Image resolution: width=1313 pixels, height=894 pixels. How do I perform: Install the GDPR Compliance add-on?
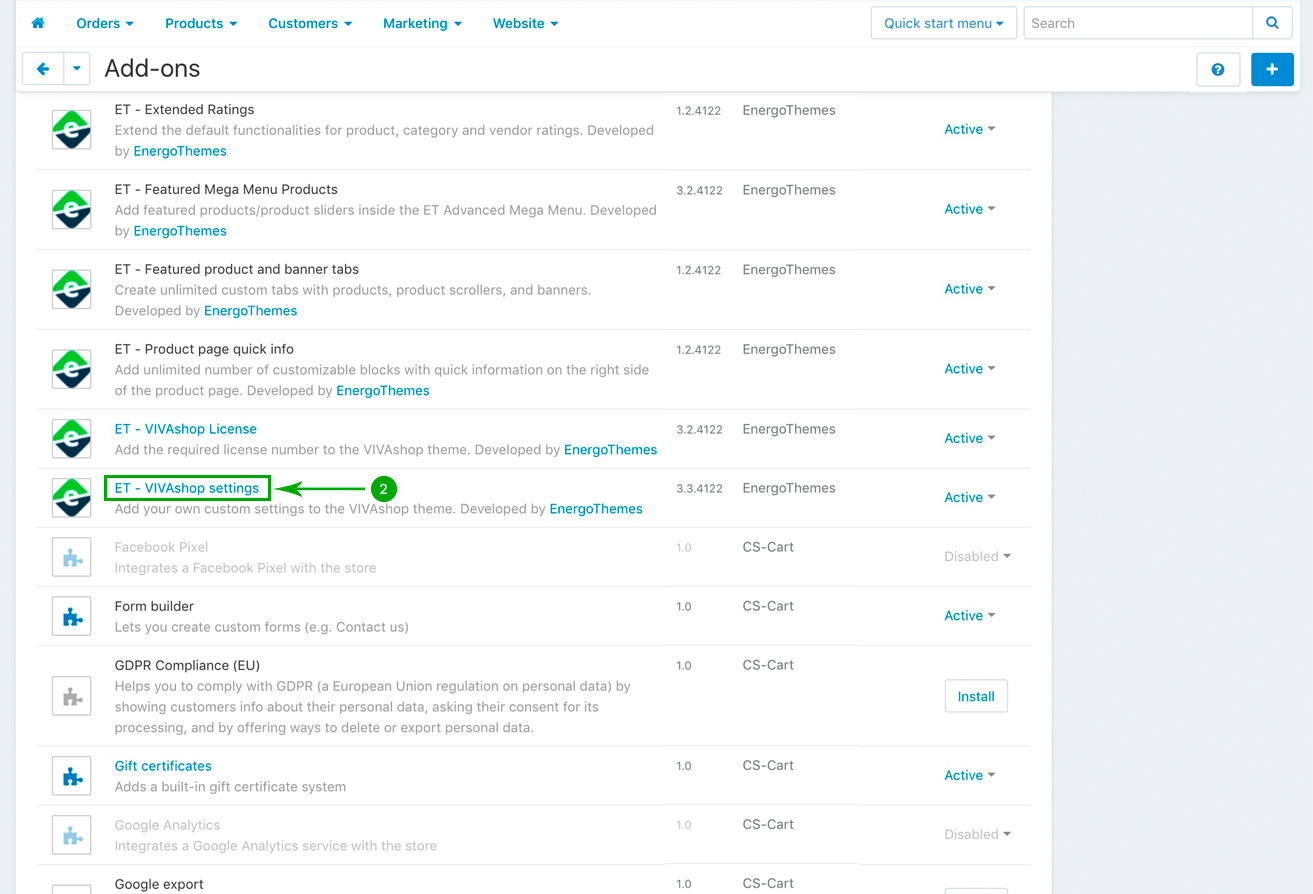tap(976, 697)
